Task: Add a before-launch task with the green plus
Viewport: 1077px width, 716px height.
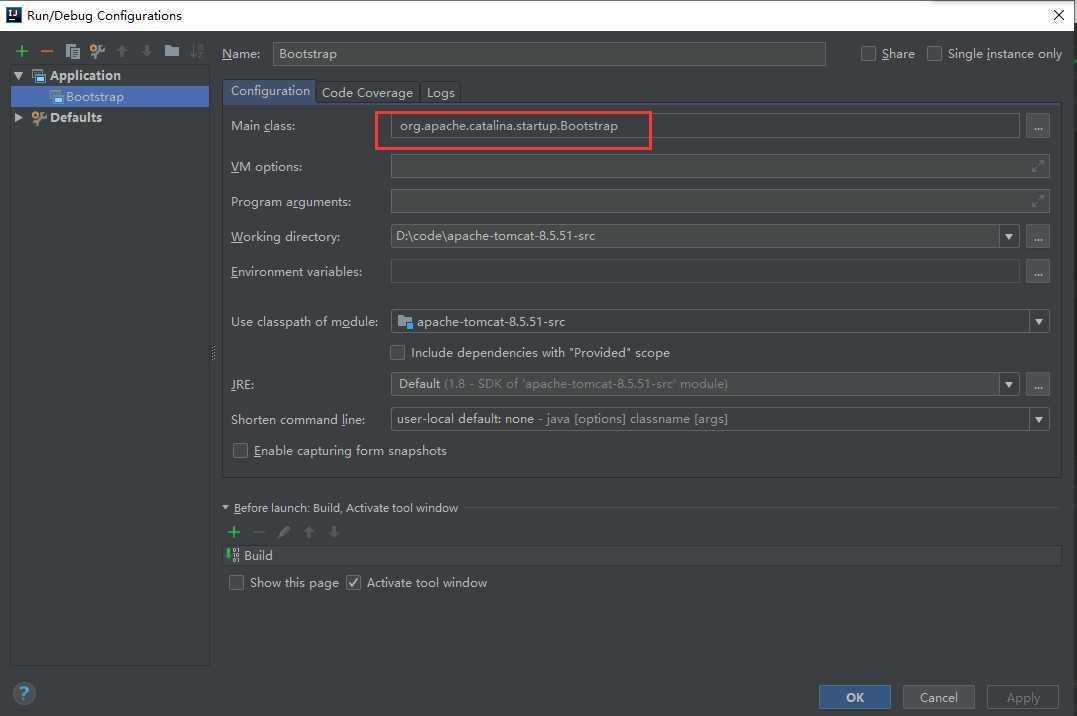Action: click(x=234, y=532)
